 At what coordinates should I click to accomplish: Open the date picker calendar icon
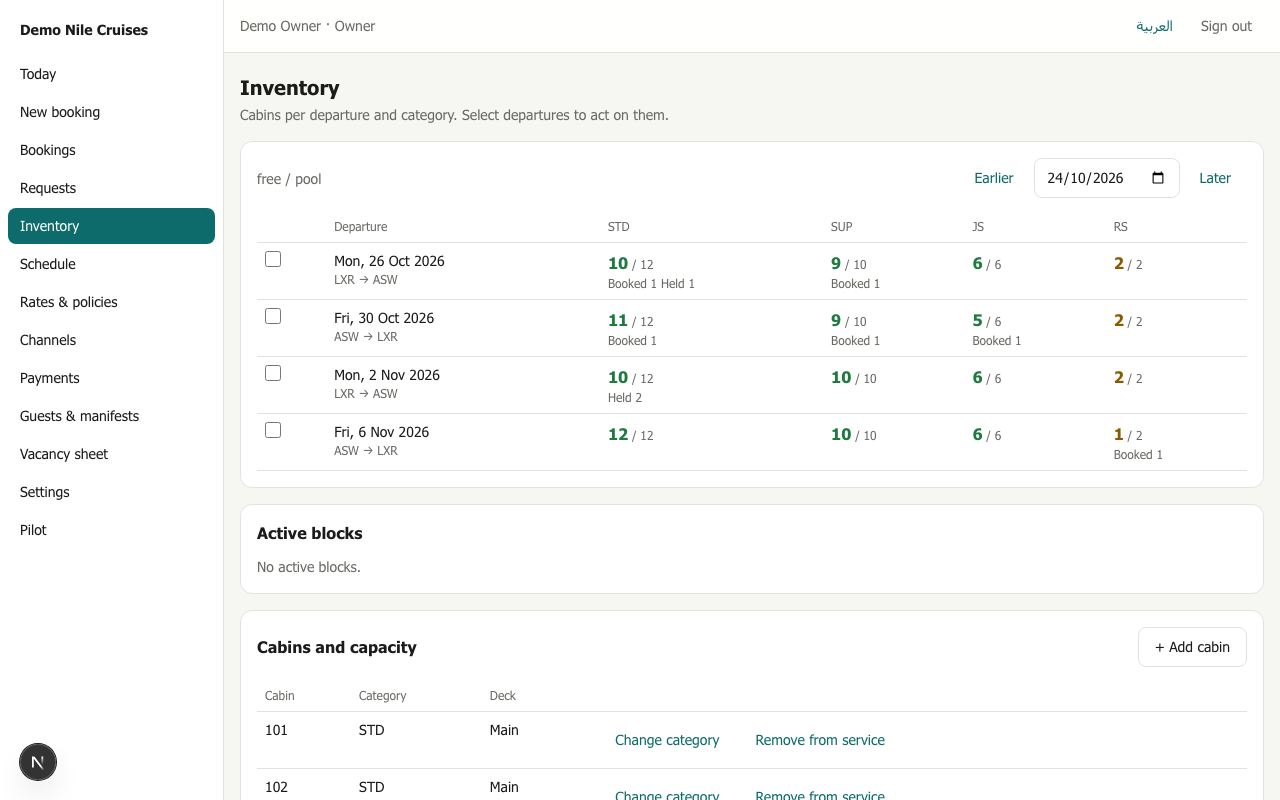pyautogui.click(x=1158, y=178)
